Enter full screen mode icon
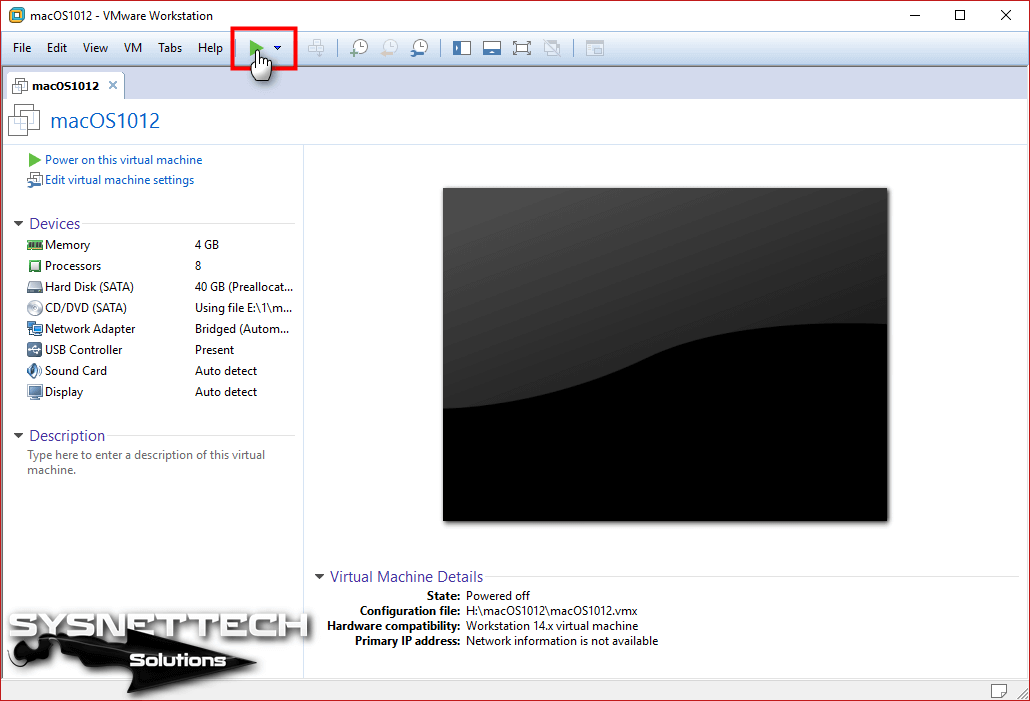Image resolution: width=1030 pixels, height=701 pixels. [522, 48]
